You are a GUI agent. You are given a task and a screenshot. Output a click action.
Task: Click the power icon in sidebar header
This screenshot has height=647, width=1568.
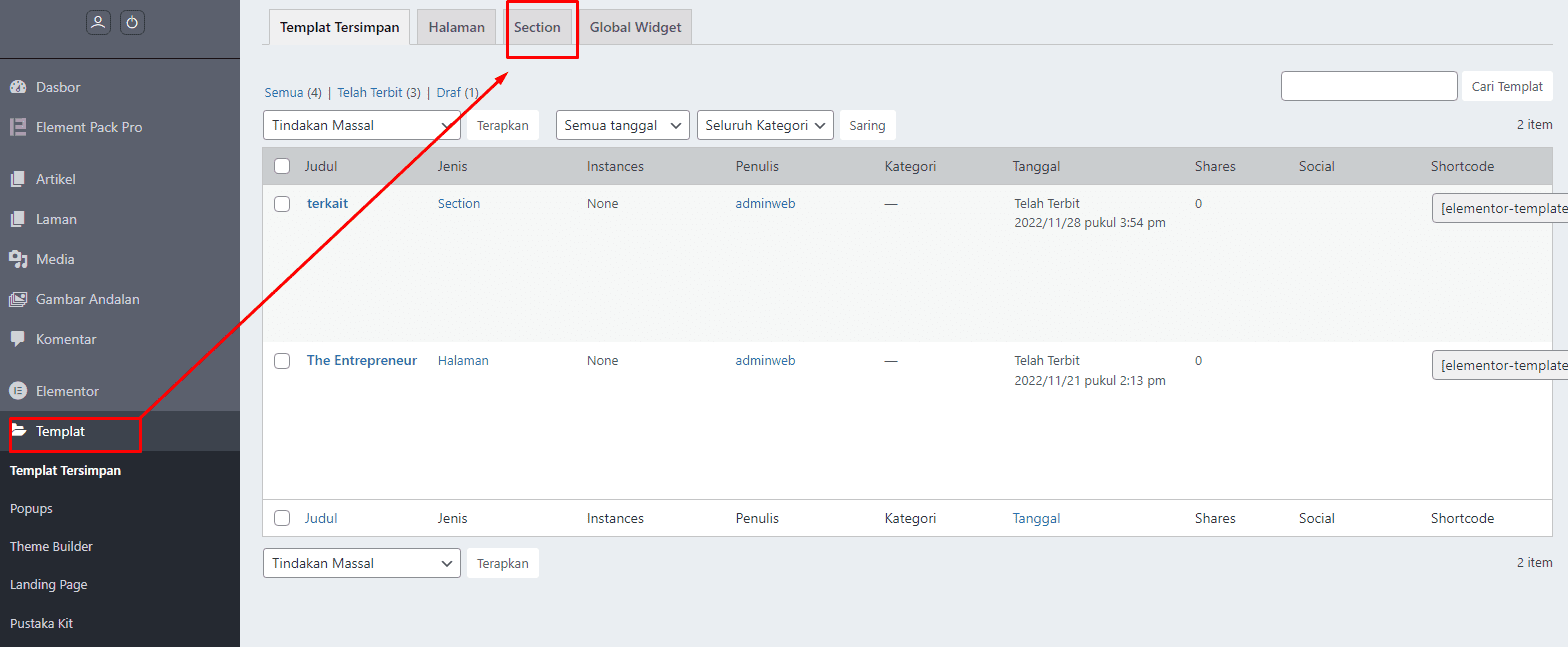pos(132,22)
